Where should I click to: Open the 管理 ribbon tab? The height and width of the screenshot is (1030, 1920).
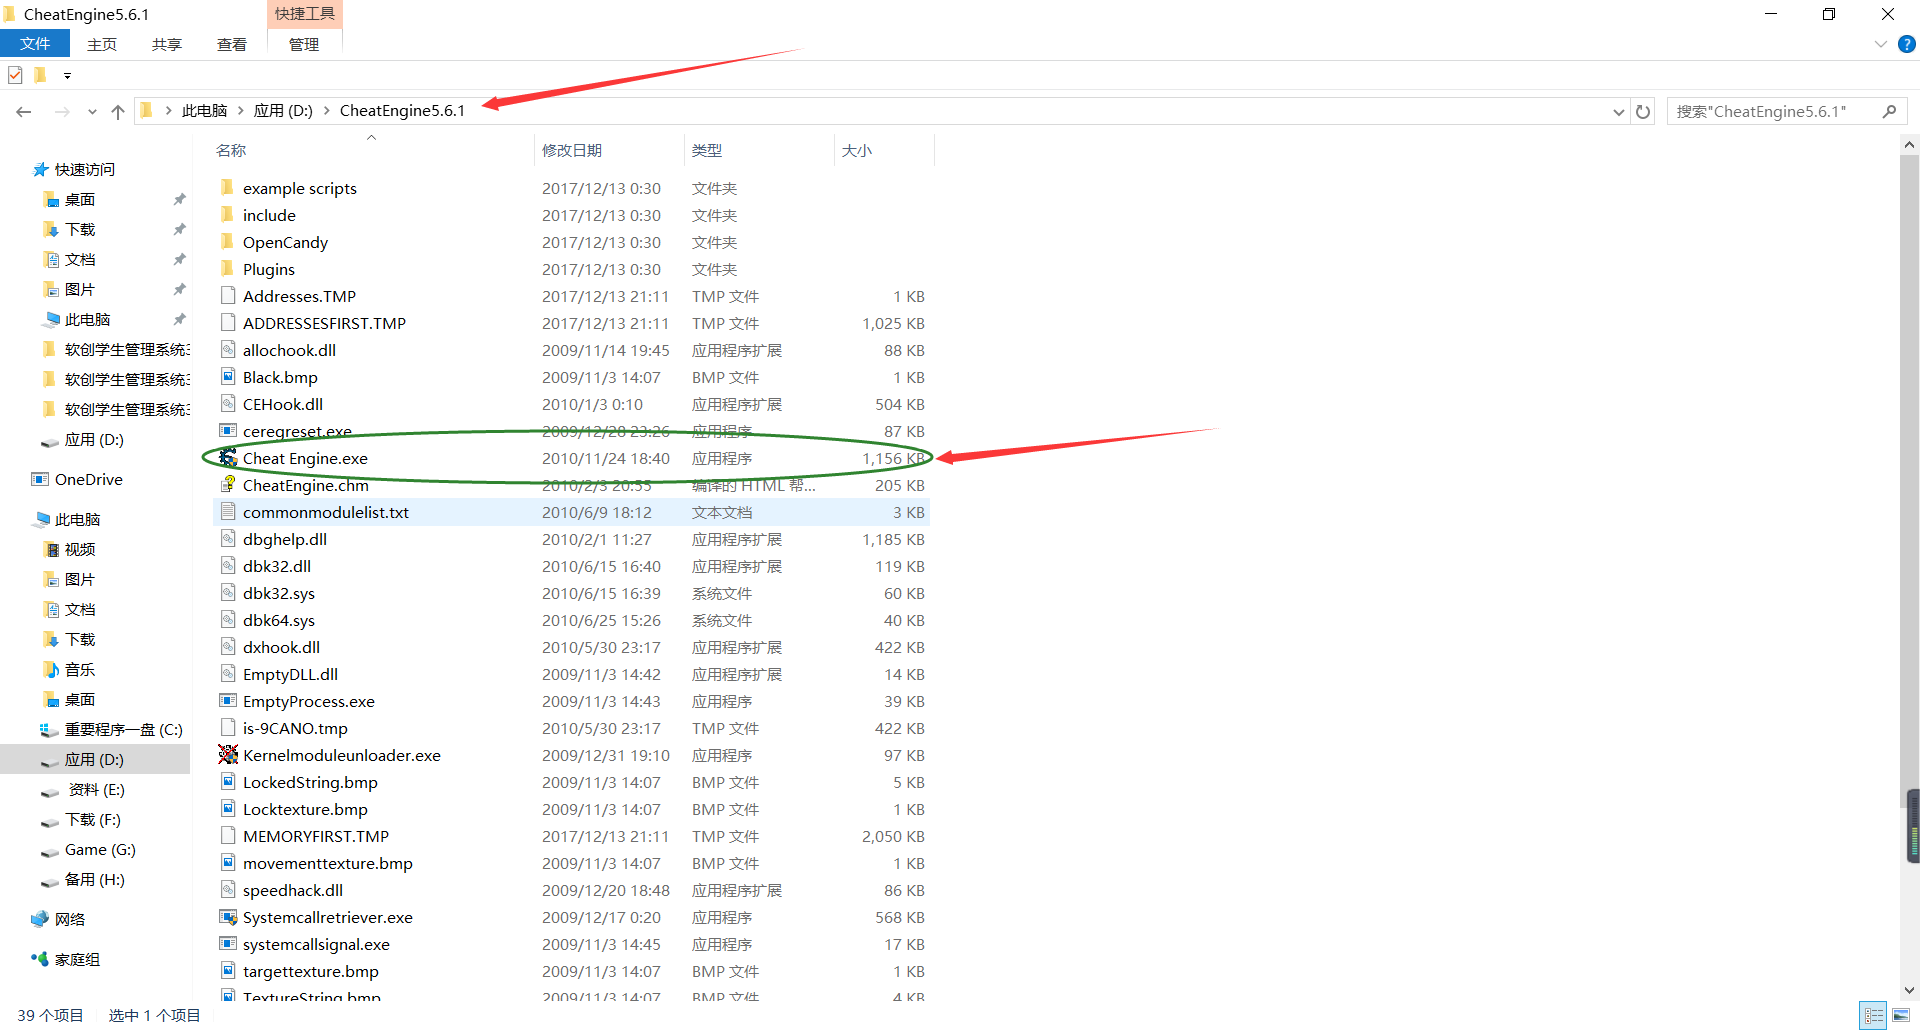tap(304, 44)
